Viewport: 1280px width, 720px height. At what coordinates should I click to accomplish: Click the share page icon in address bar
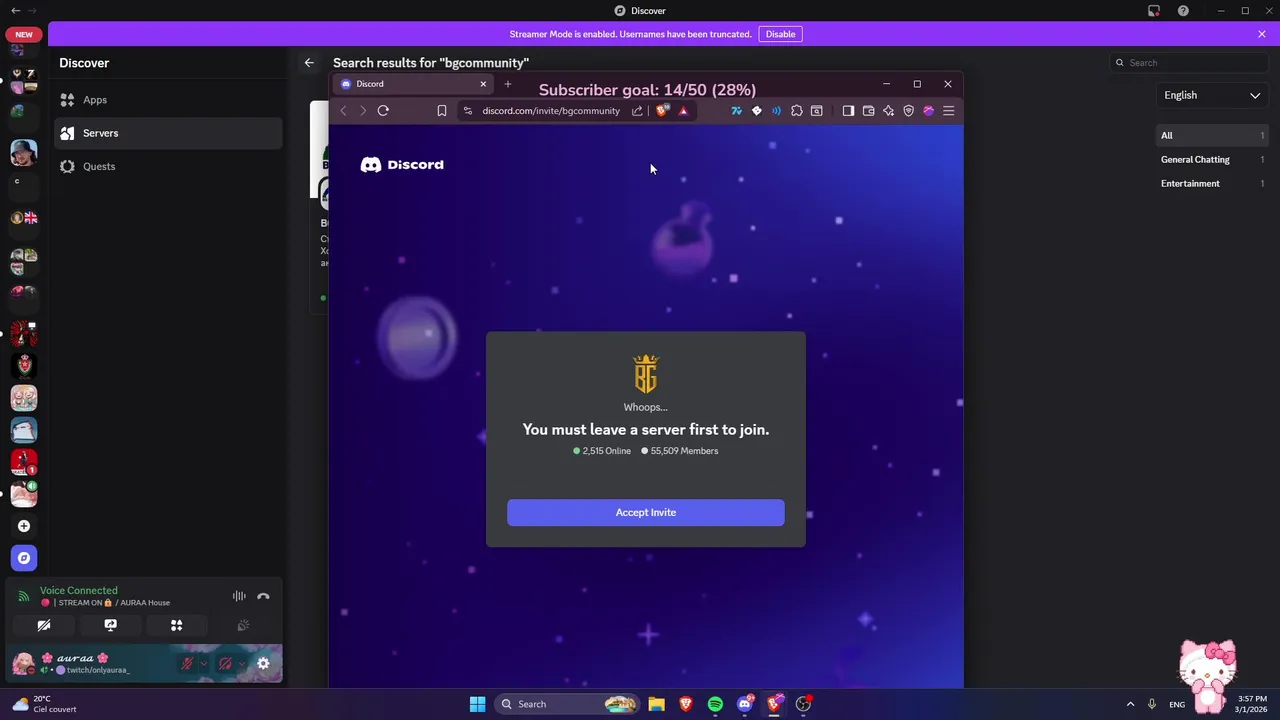(x=637, y=111)
